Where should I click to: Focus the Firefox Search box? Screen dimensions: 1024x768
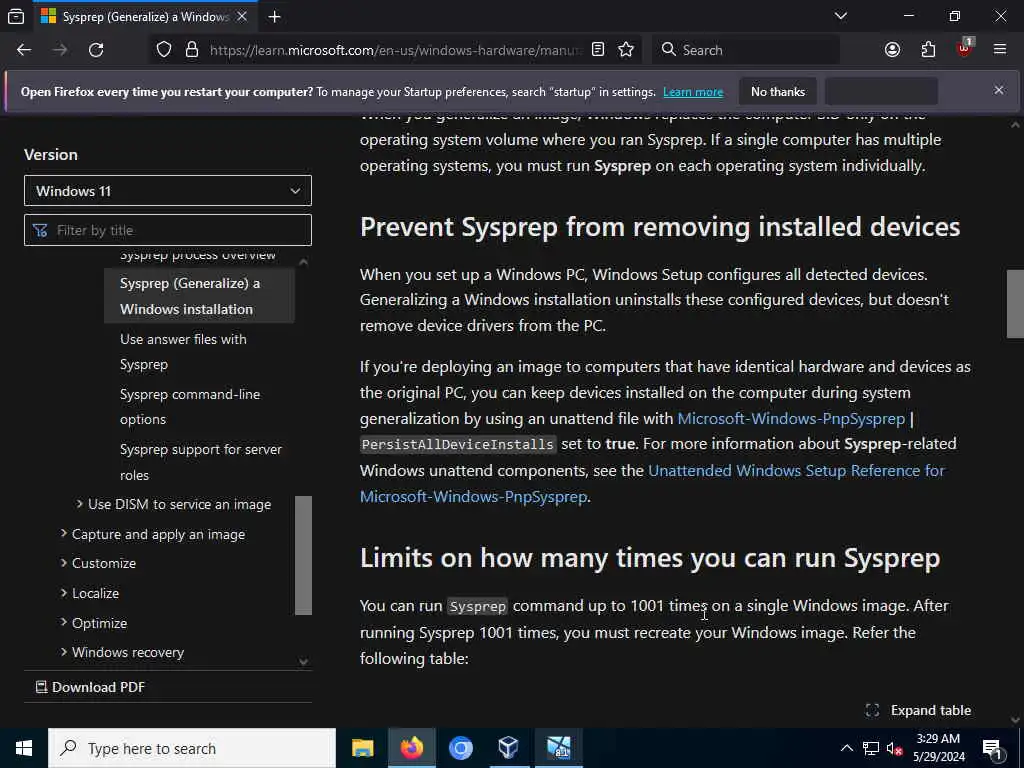click(x=746, y=50)
